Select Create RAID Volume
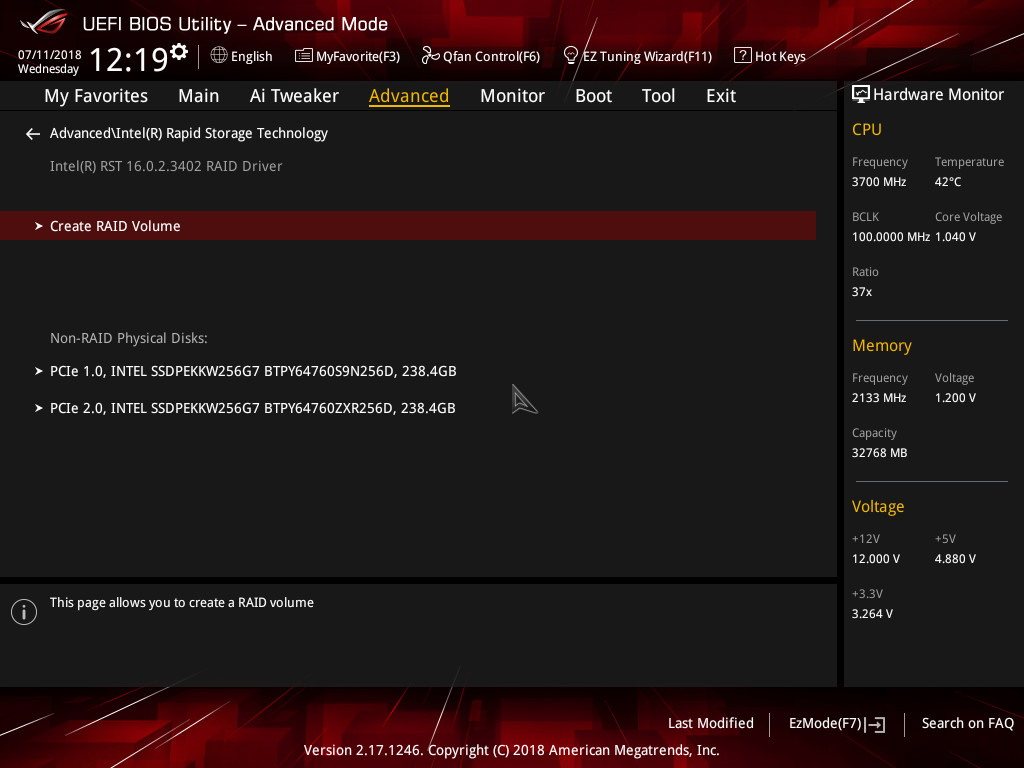The height and width of the screenshot is (768, 1024). 408,225
